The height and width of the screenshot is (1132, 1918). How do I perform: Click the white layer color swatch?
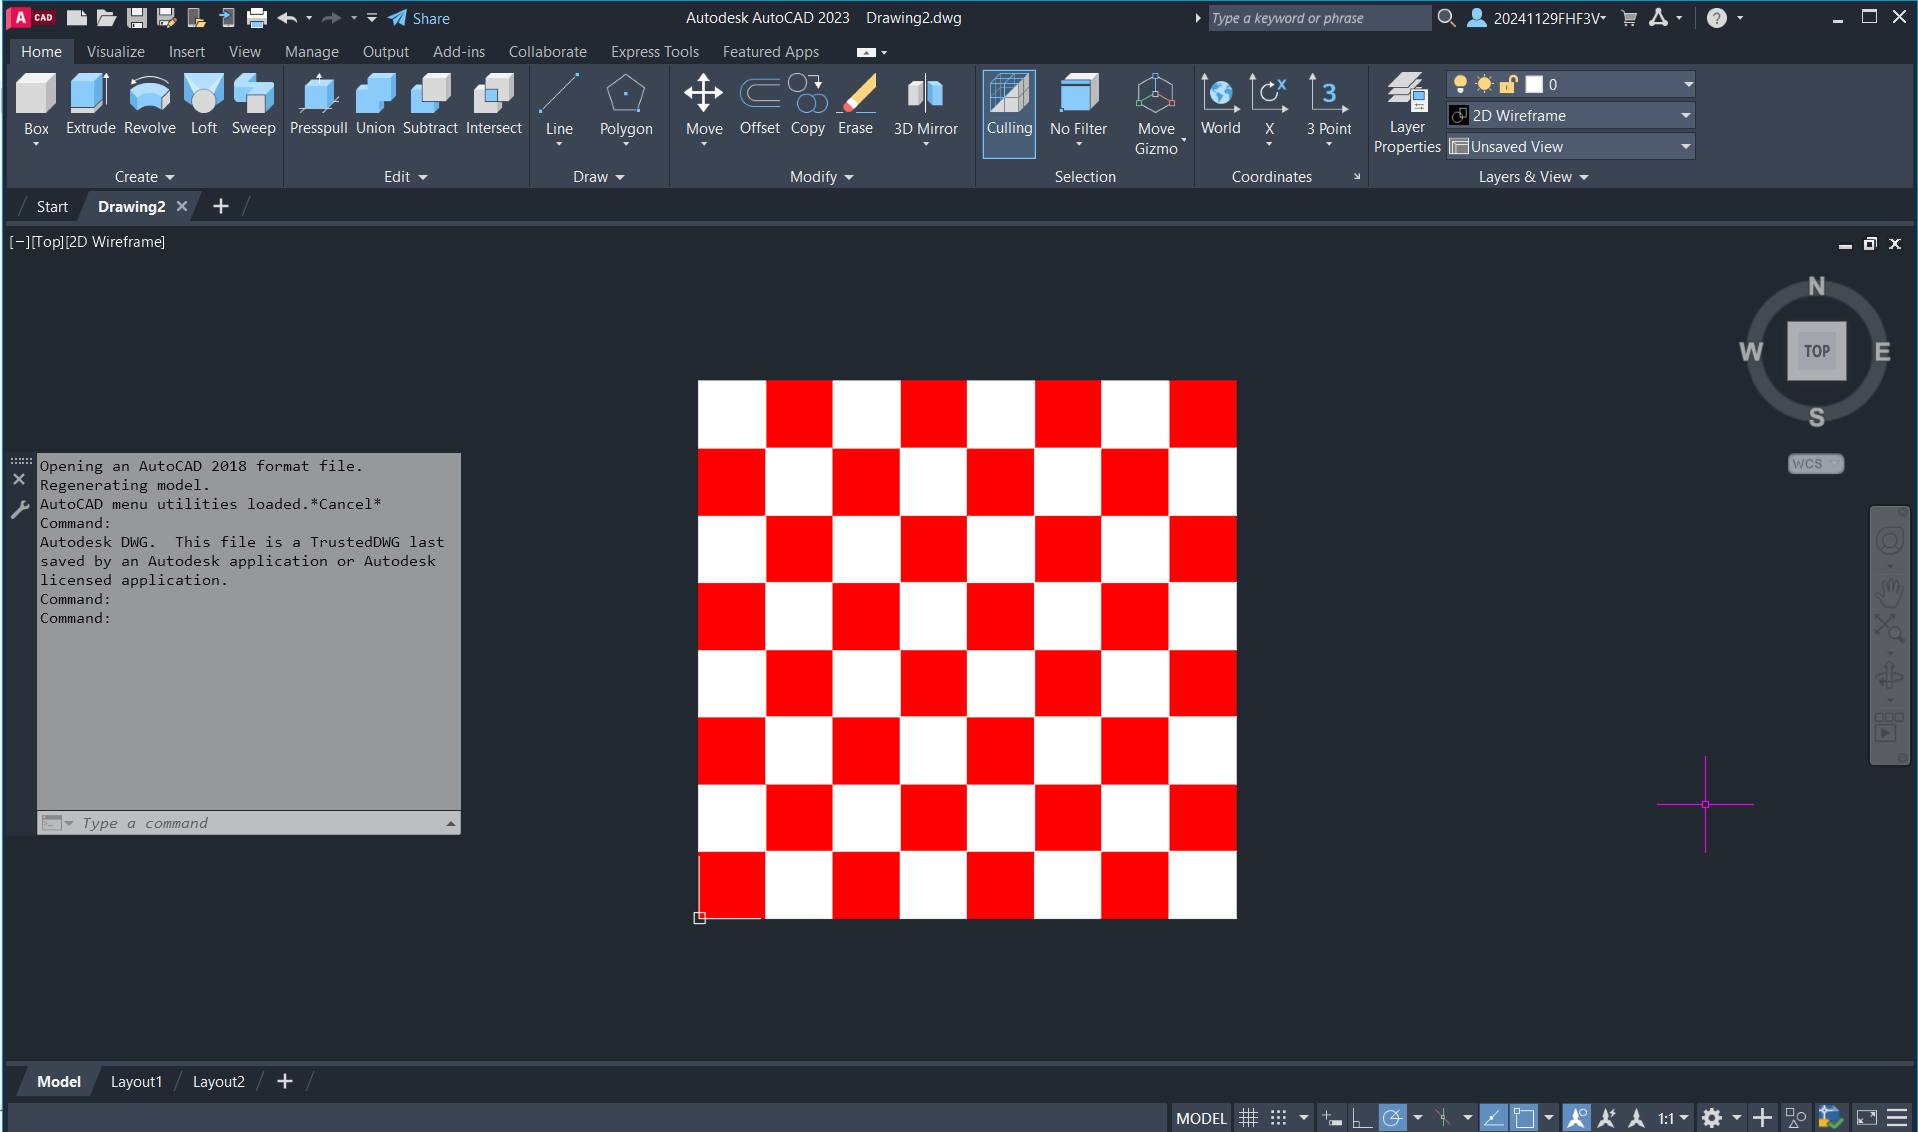click(1533, 85)
